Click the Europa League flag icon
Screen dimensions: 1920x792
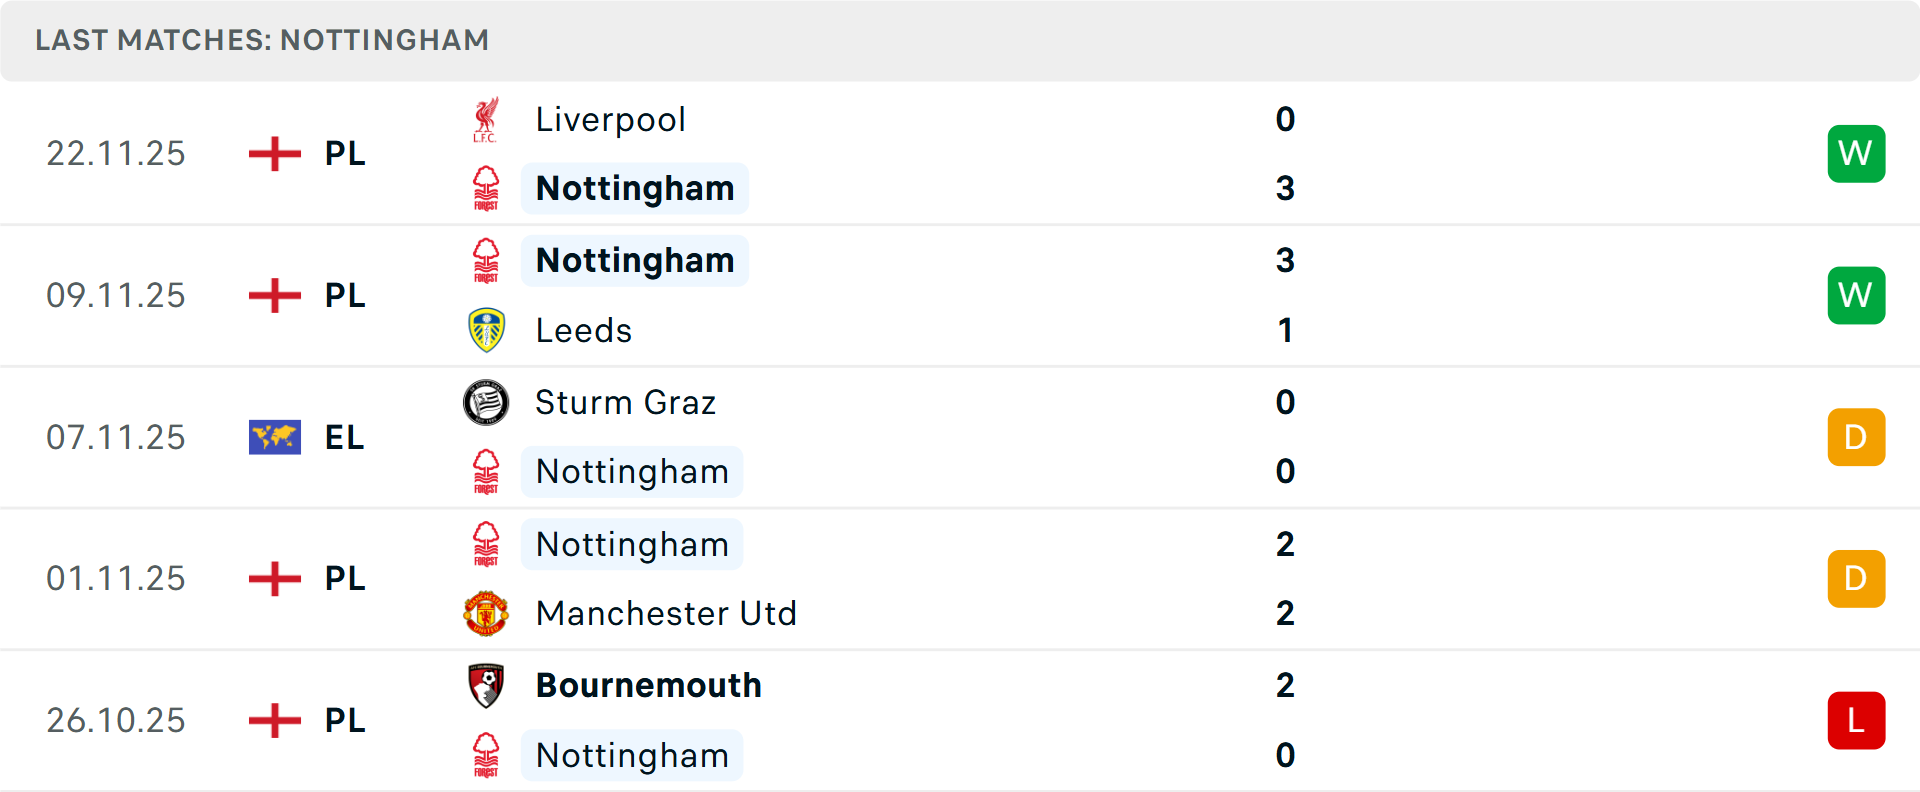point(275,437)
